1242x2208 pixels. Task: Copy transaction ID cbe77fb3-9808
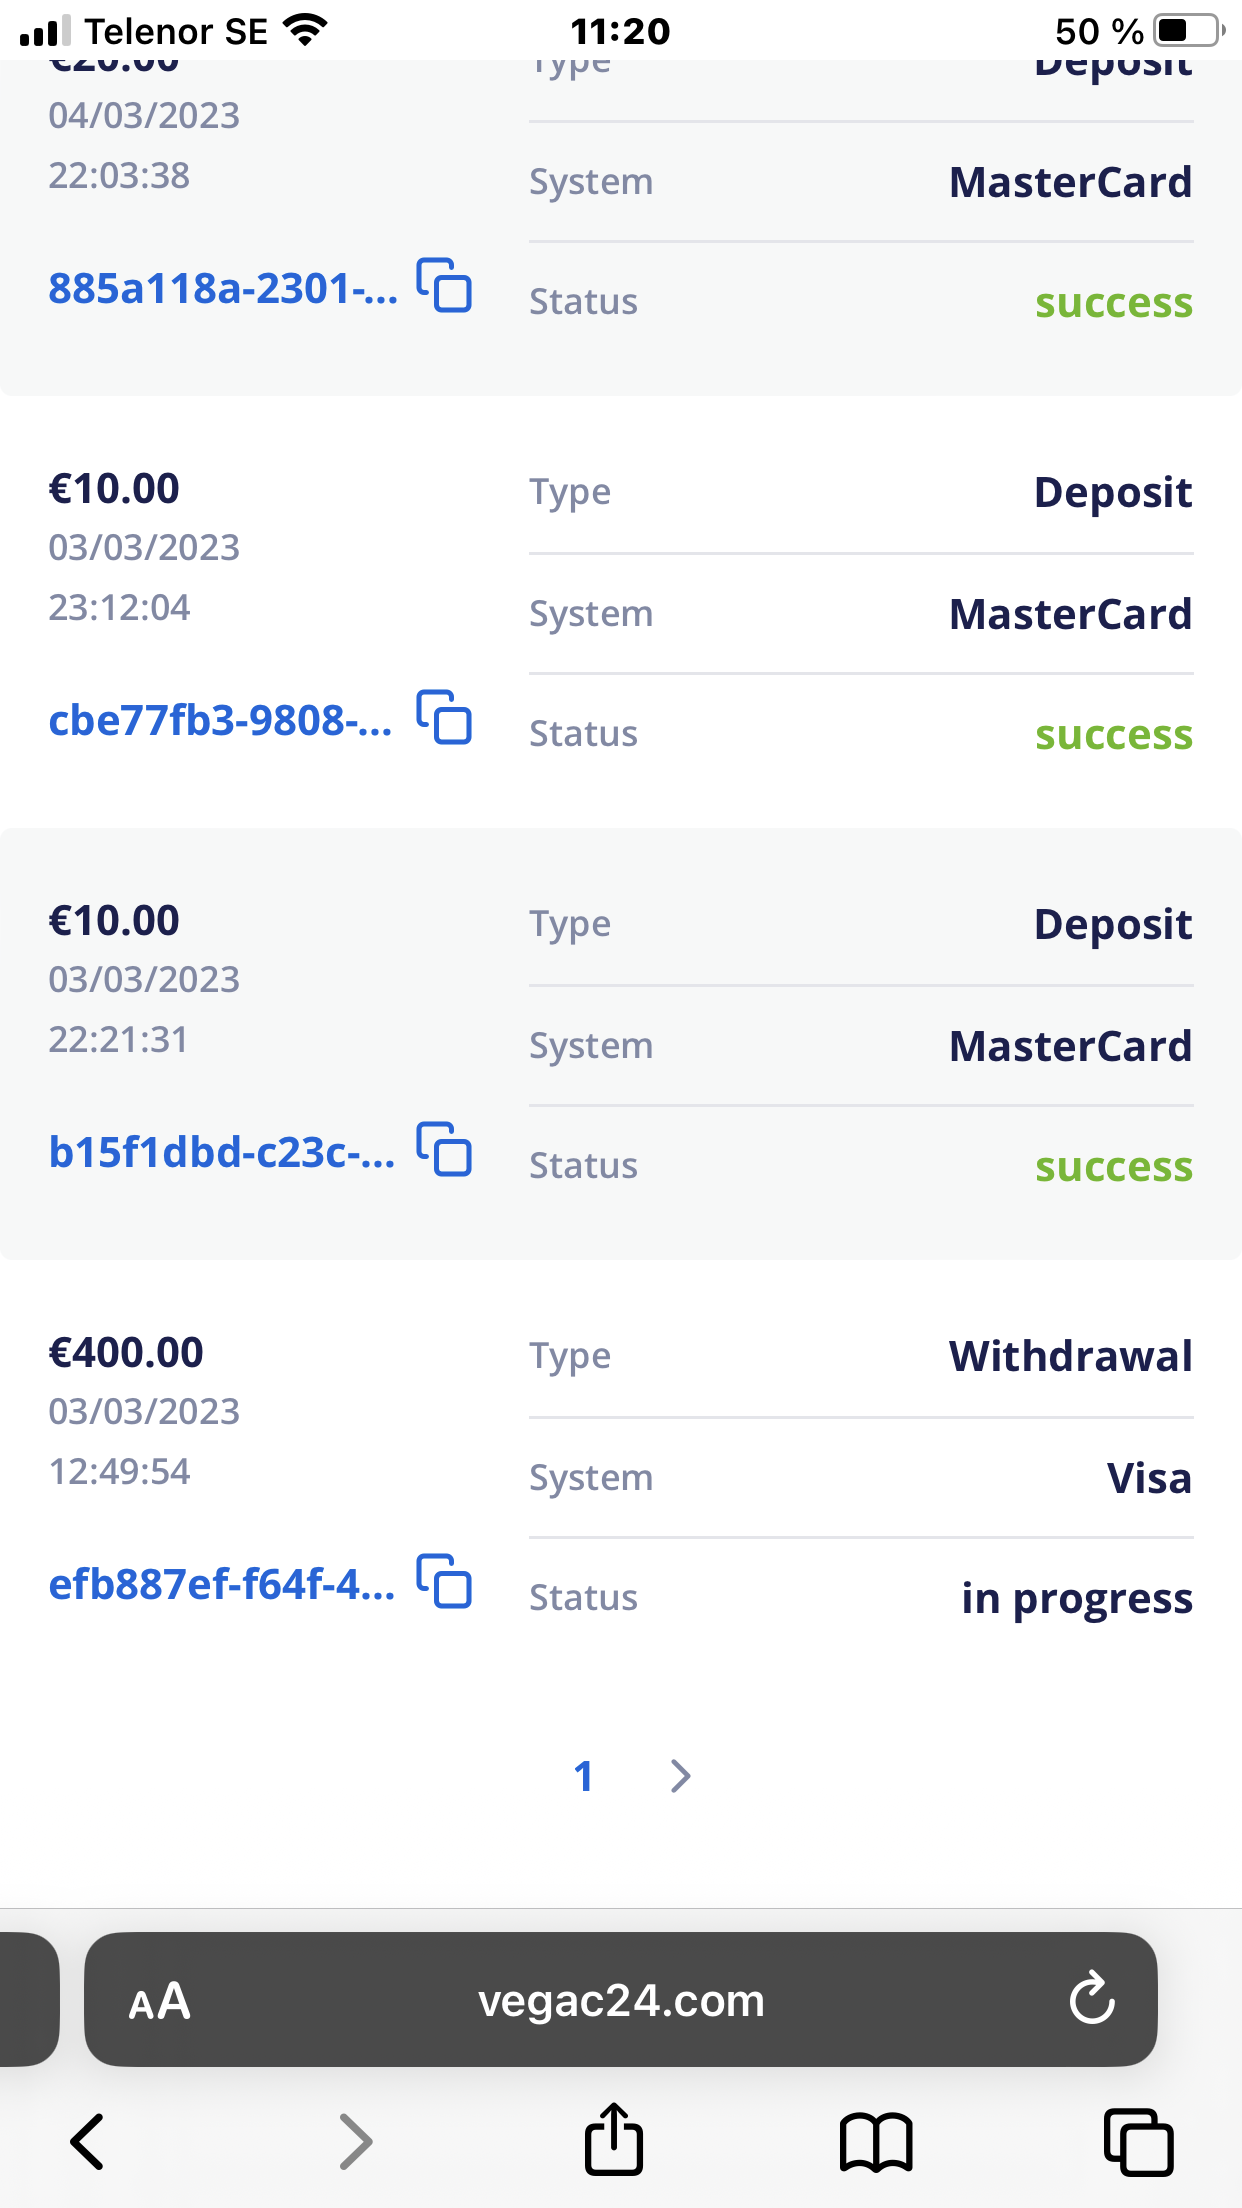point(444,718)
